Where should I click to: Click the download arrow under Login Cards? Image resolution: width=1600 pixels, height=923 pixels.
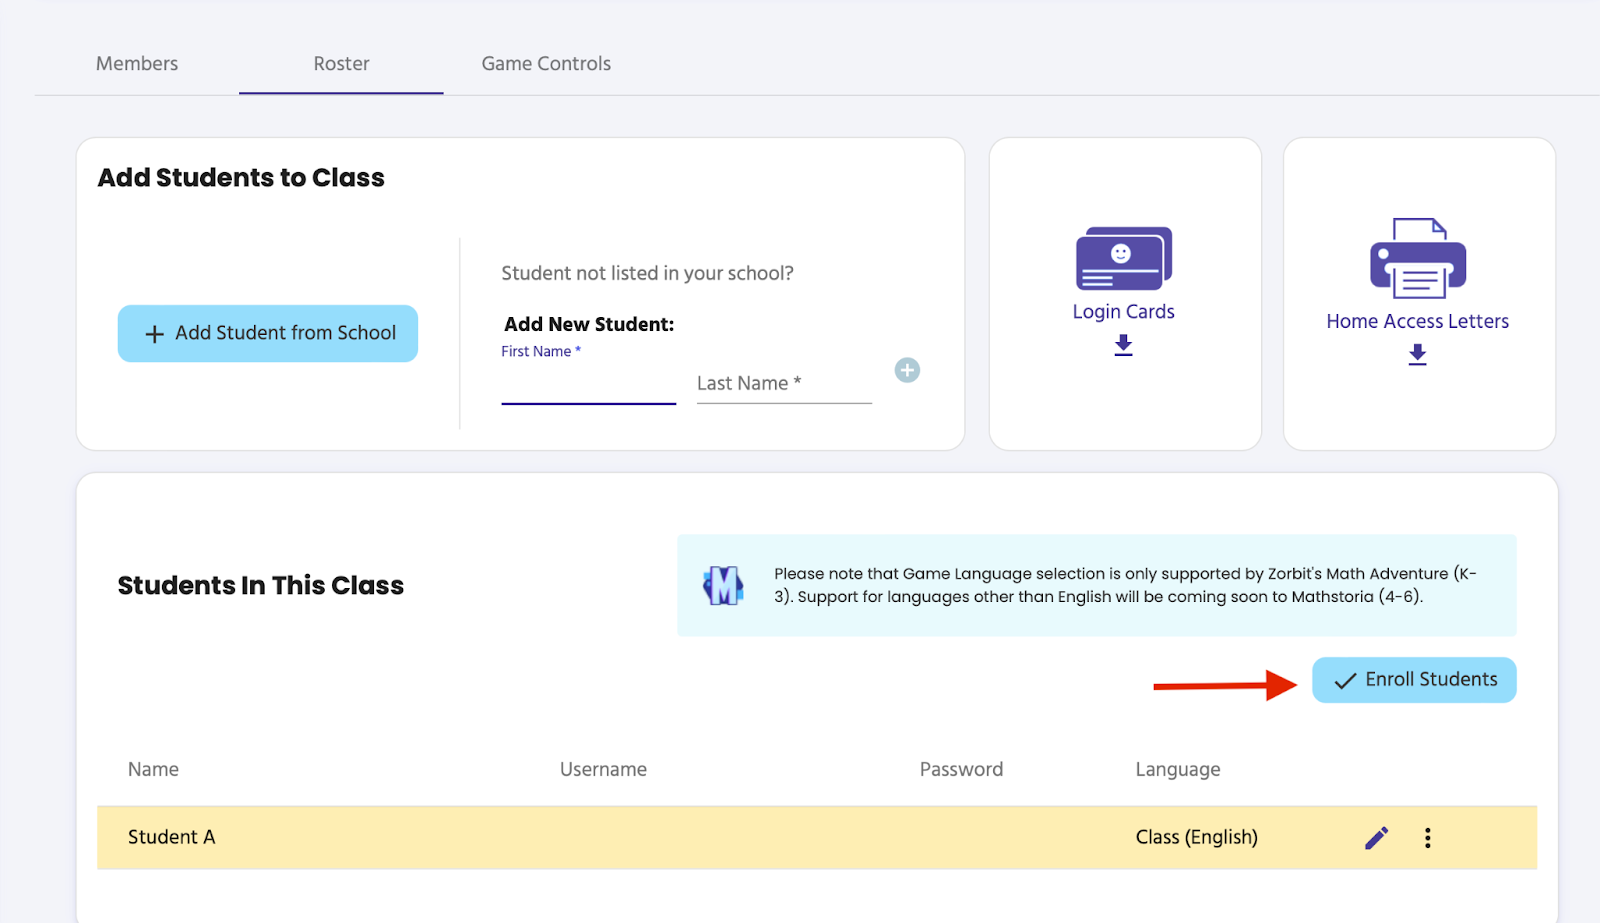(x=1123, y=345)
